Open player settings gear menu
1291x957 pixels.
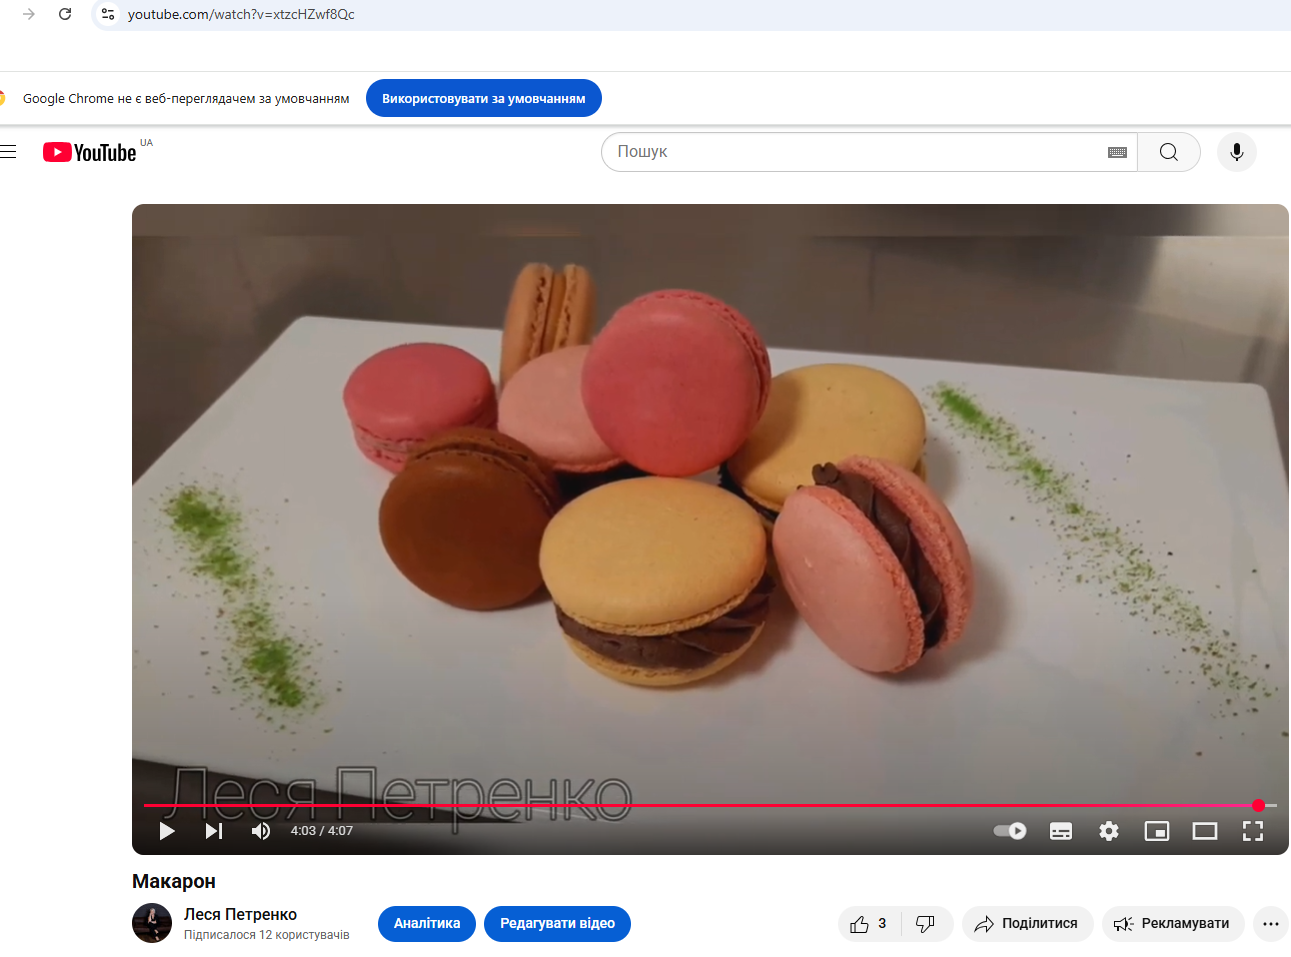pos(1109,831)
